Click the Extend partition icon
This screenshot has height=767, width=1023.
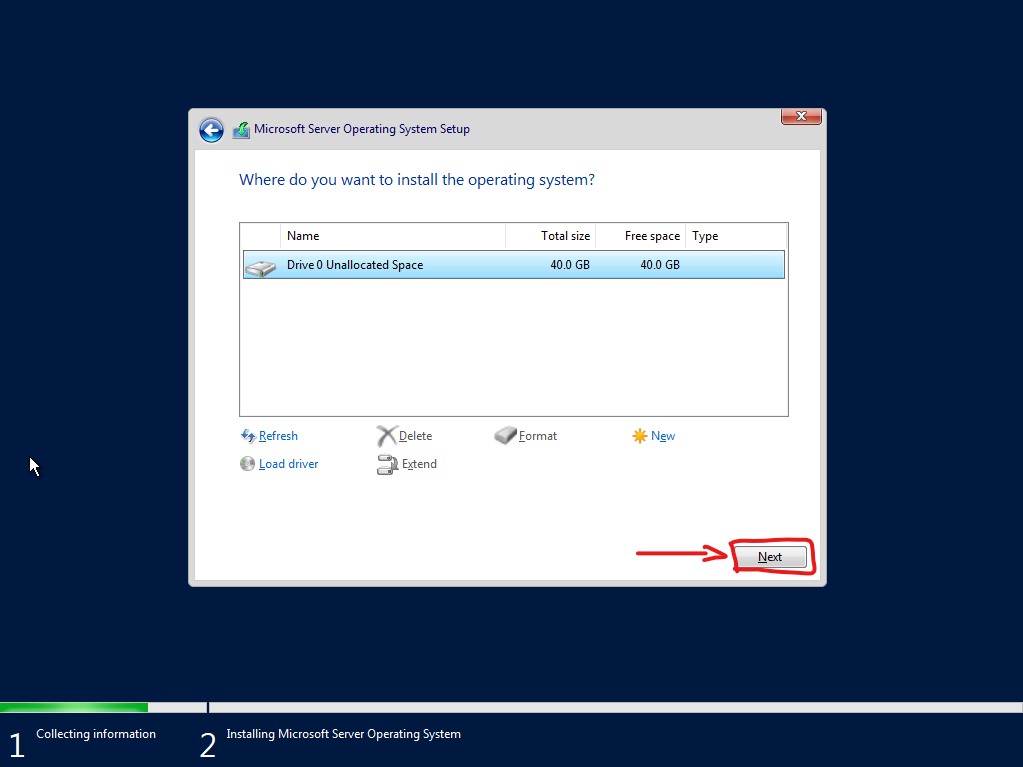388,464
